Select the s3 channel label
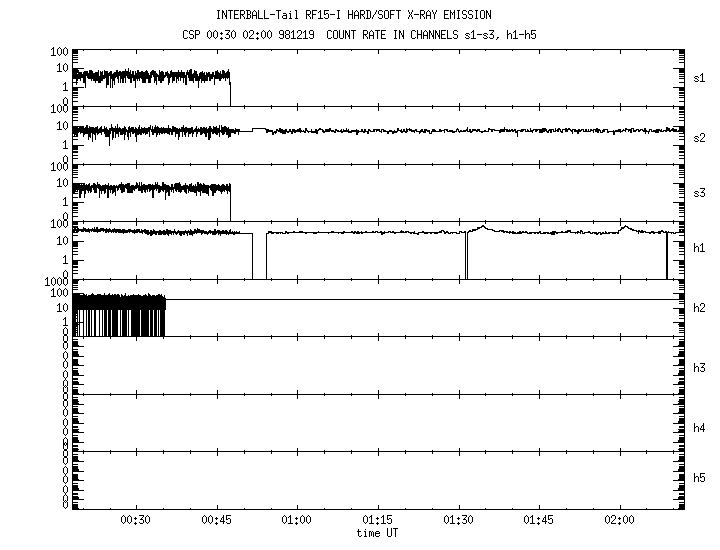 point(700,192)
